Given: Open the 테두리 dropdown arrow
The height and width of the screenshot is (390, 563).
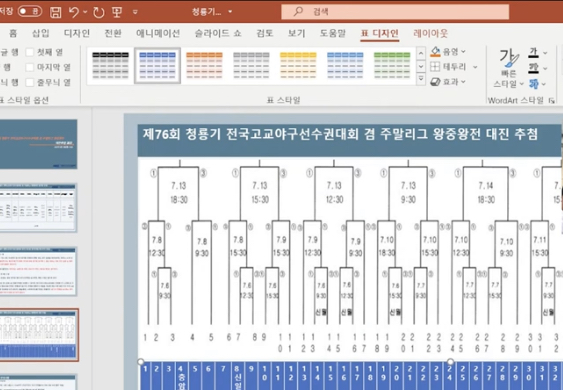Looking at the screenshot, I should click(x=475, y=67).
